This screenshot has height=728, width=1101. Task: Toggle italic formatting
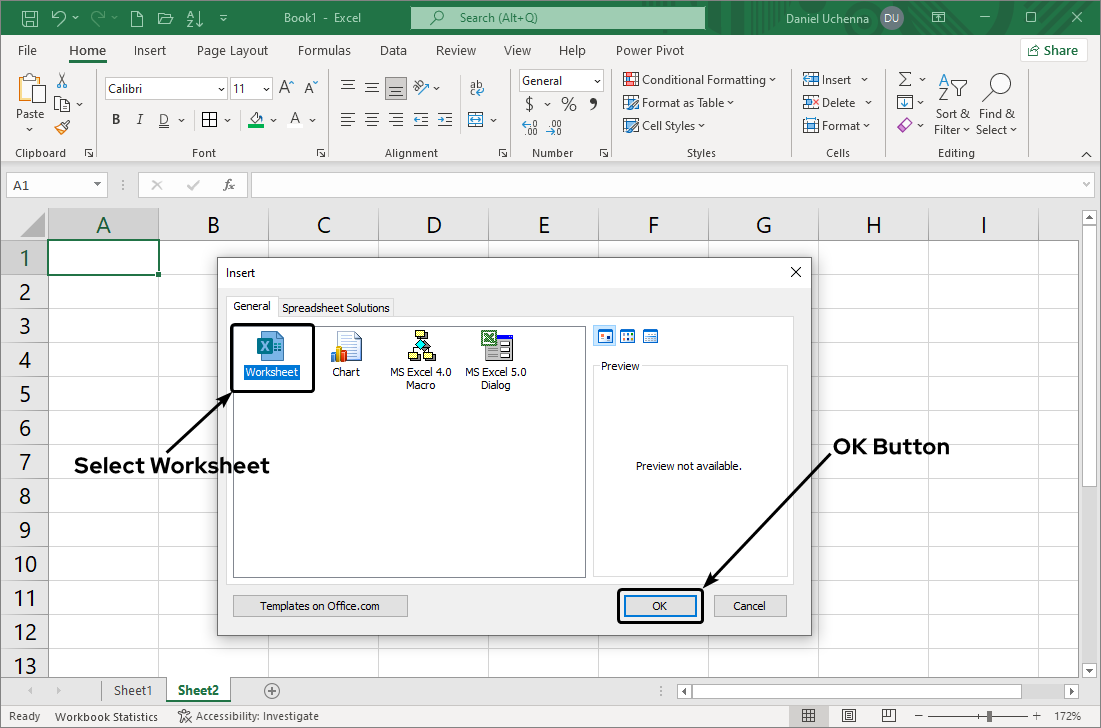139,119
